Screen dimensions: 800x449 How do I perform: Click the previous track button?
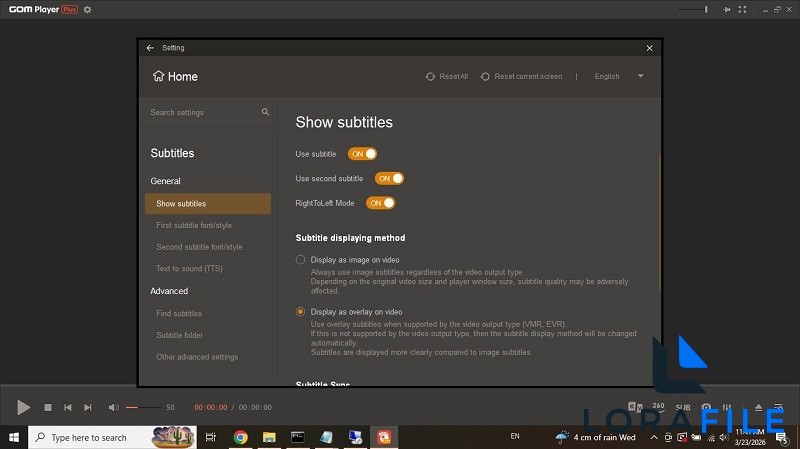(68, 407)
